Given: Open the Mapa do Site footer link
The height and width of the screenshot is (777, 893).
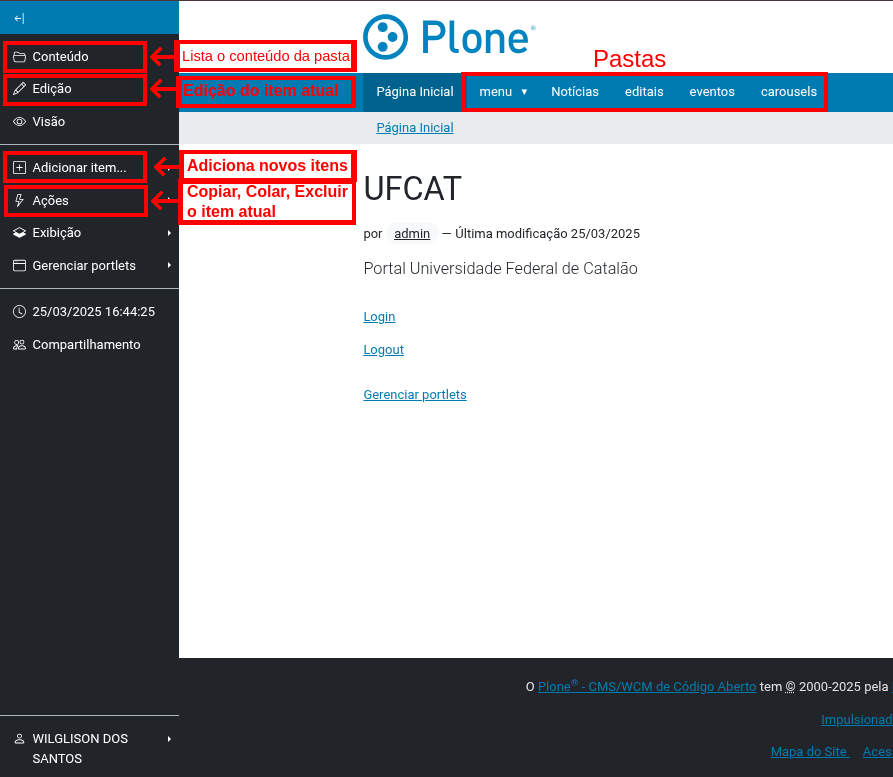Looking at the screenshot, I should pyautogui.click(x=810, y=752).
